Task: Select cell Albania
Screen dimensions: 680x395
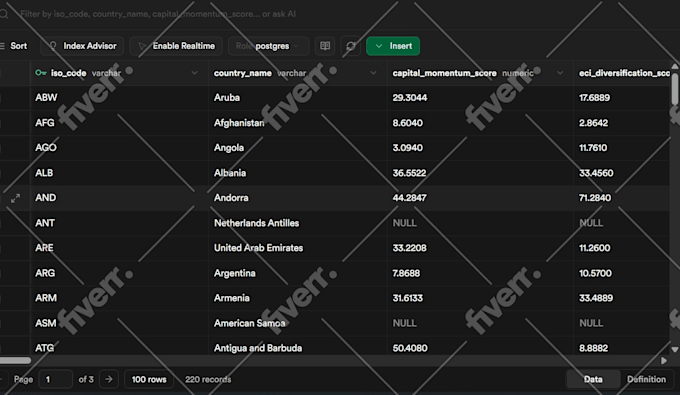Action: point(298,173)
